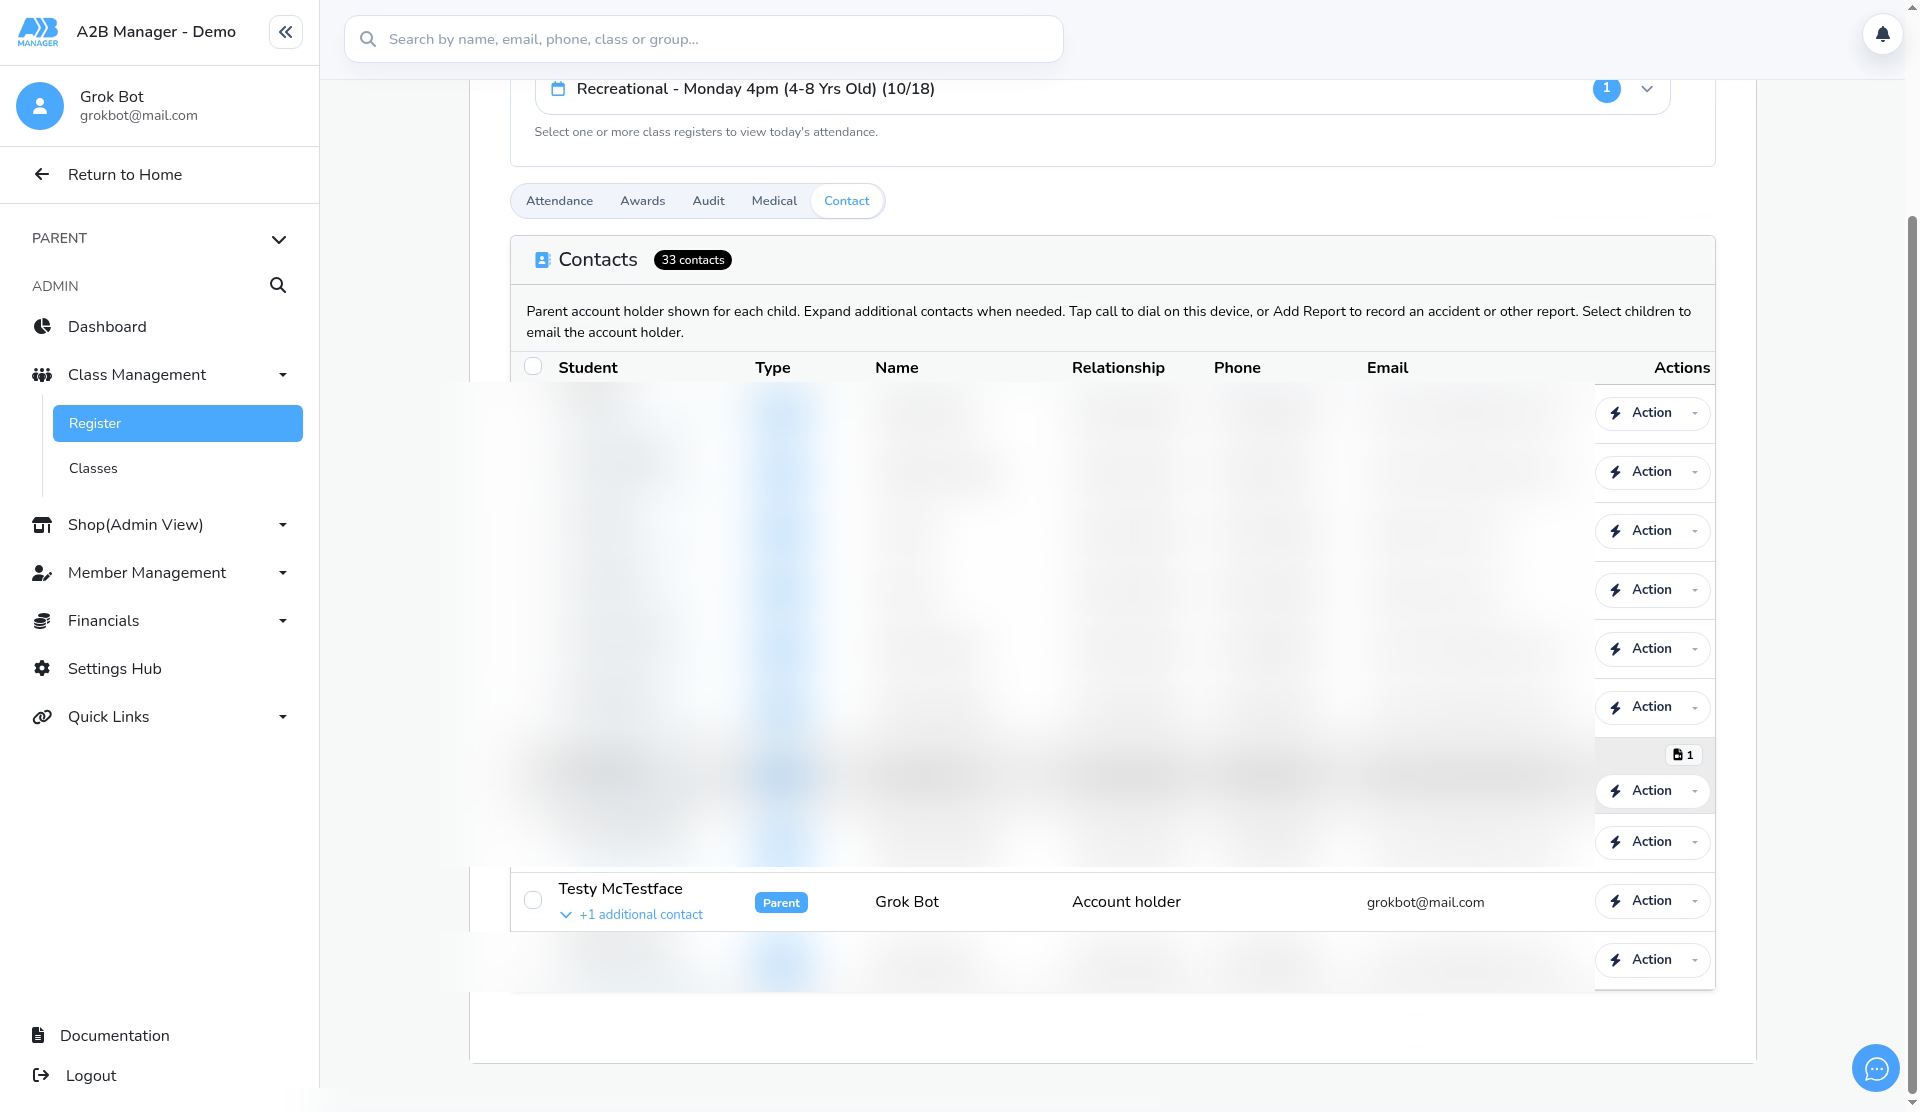Expand the Class Management submenu arrow
Screen dimensions: 1920x1112
(x=283, y=375)
